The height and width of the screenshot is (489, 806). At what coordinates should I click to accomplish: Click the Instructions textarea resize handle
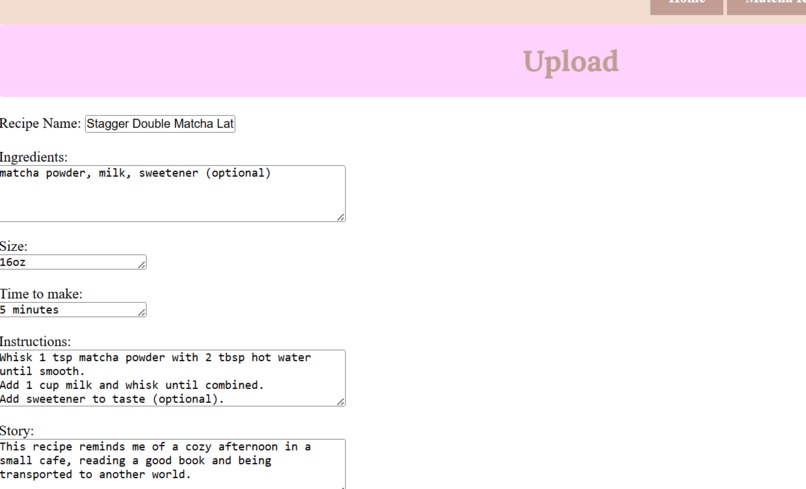341,402
